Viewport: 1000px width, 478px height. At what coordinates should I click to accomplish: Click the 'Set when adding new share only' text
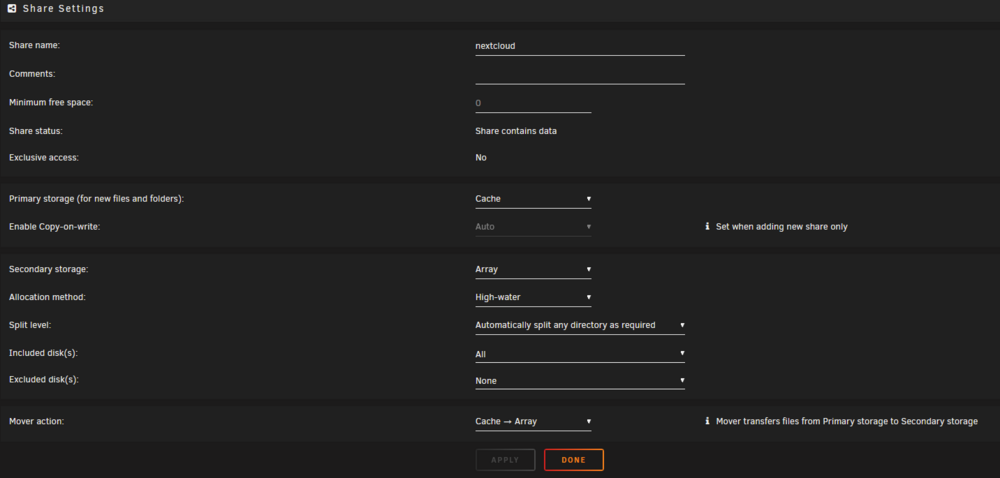pyautogui.click(x=782, y=227)
